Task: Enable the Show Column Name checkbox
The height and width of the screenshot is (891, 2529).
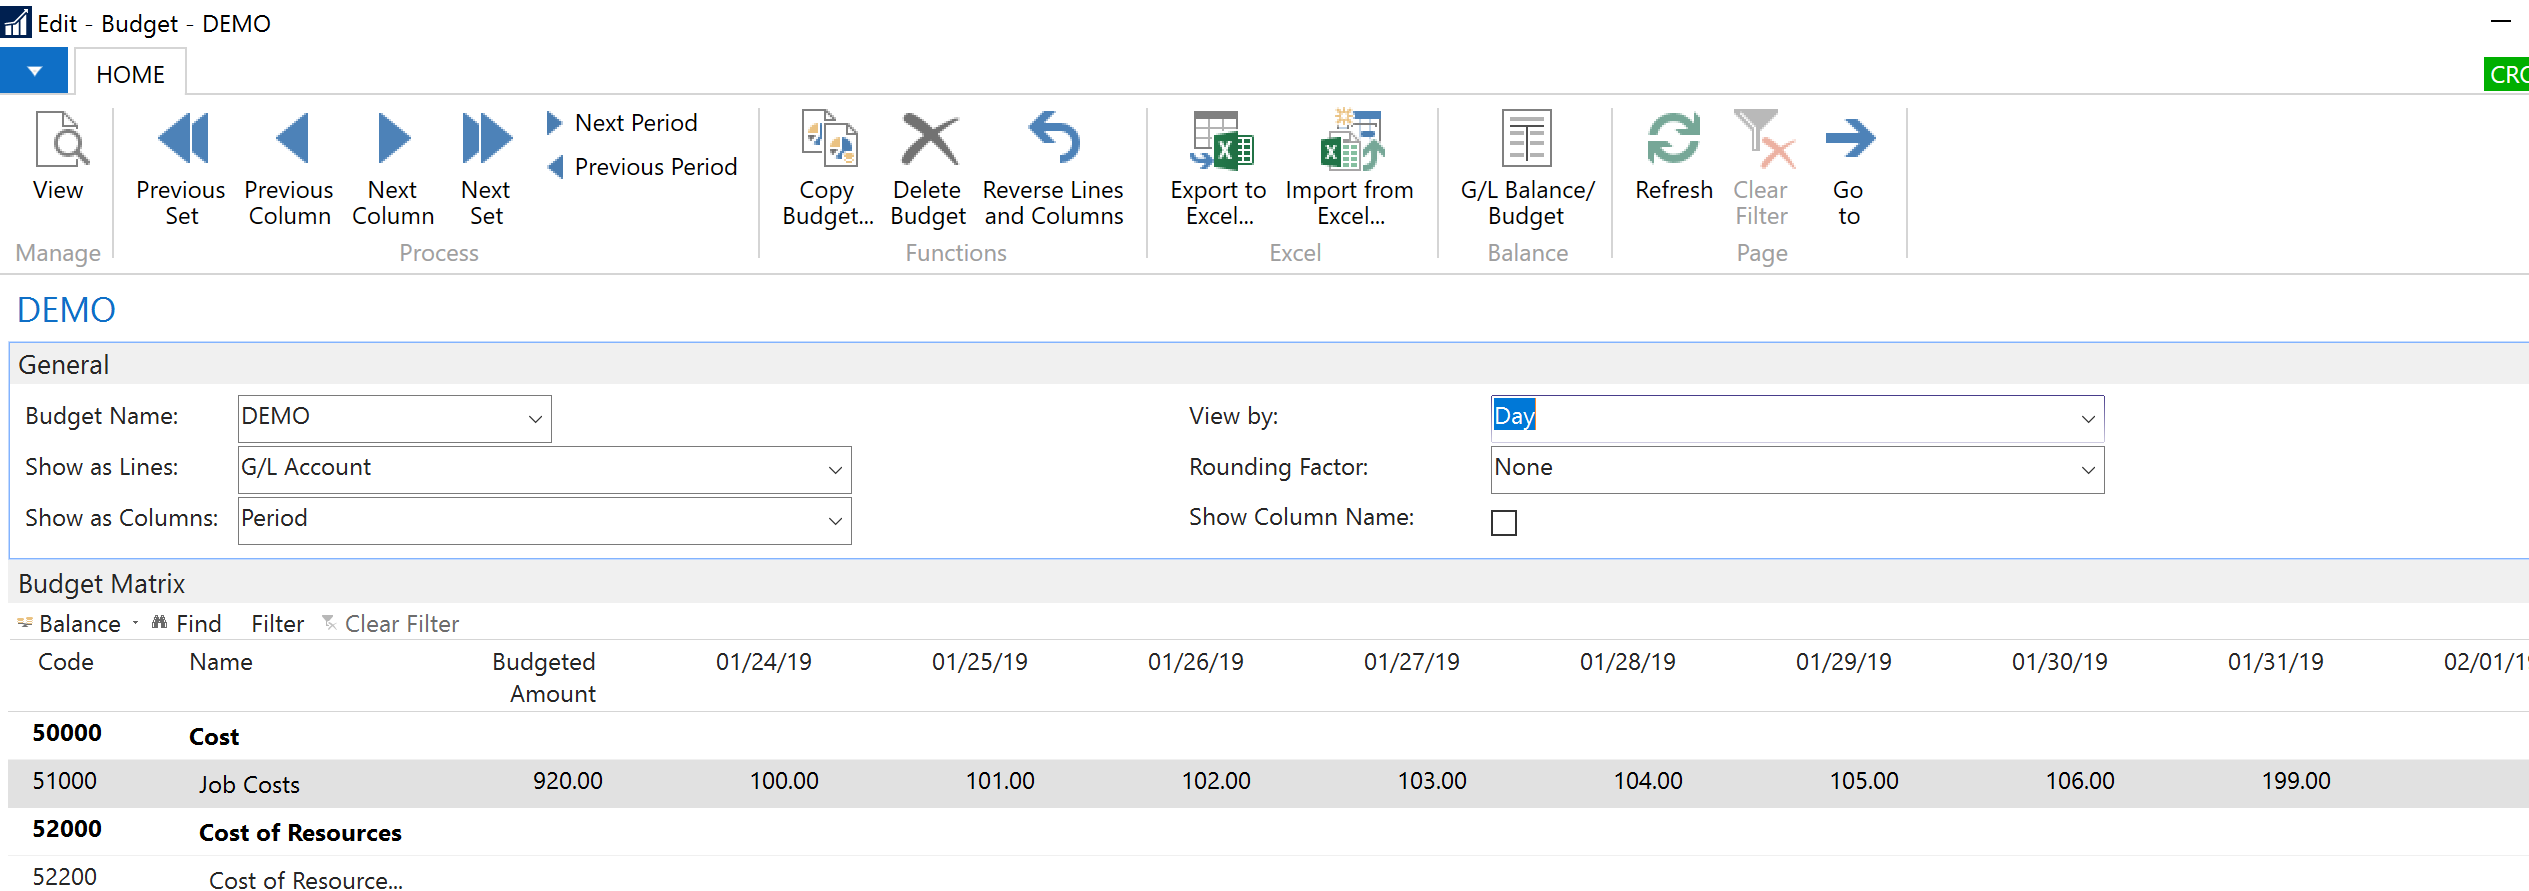Action: (x=1503, y=523)
